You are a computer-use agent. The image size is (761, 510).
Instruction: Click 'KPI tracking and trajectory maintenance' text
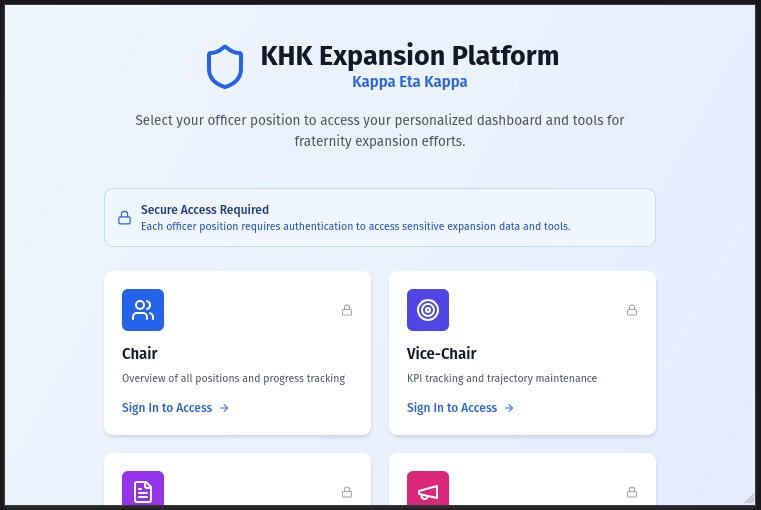(x=502, y=378)
